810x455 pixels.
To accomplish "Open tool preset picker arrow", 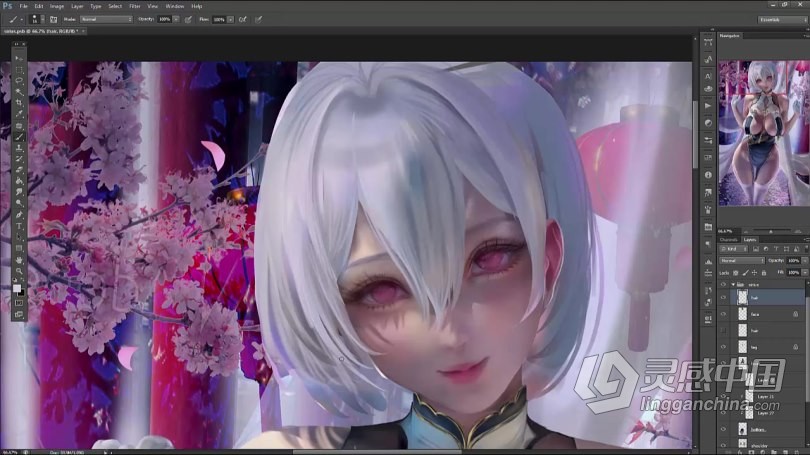I will [22, 20].
